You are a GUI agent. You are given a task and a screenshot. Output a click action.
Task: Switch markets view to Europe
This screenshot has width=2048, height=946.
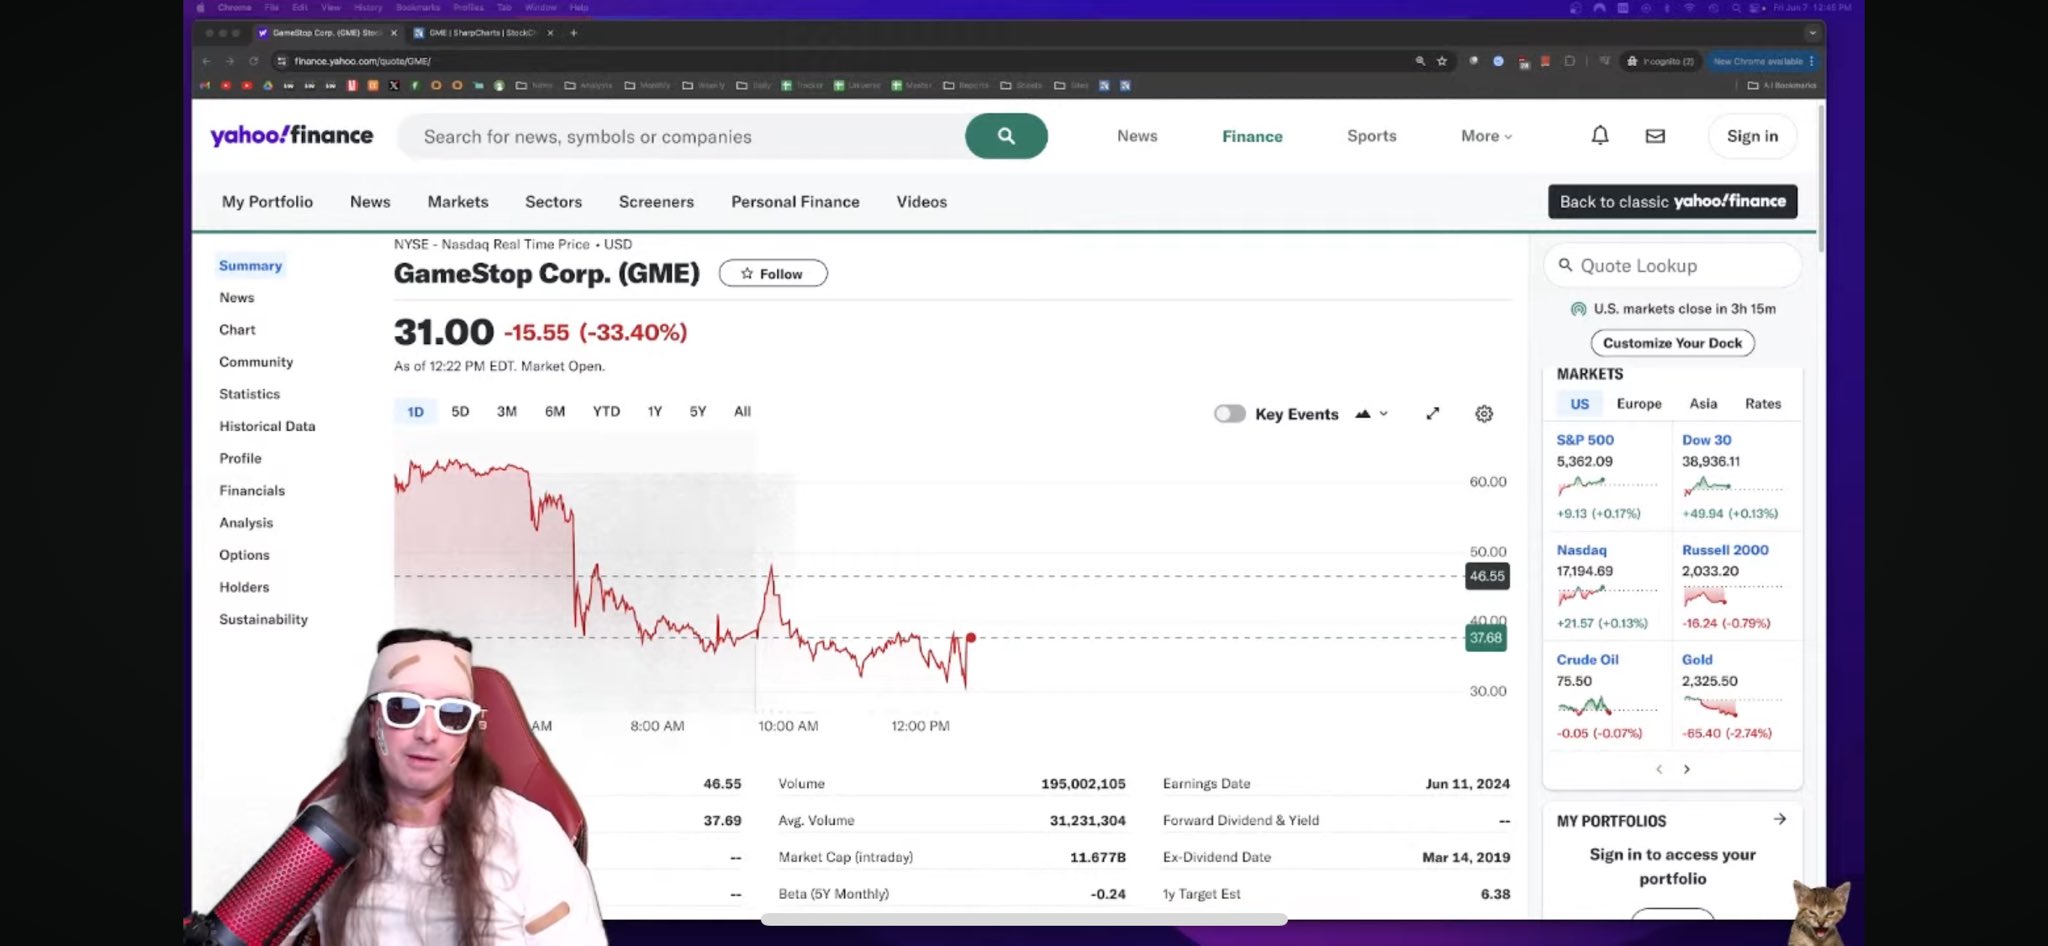1638,404
